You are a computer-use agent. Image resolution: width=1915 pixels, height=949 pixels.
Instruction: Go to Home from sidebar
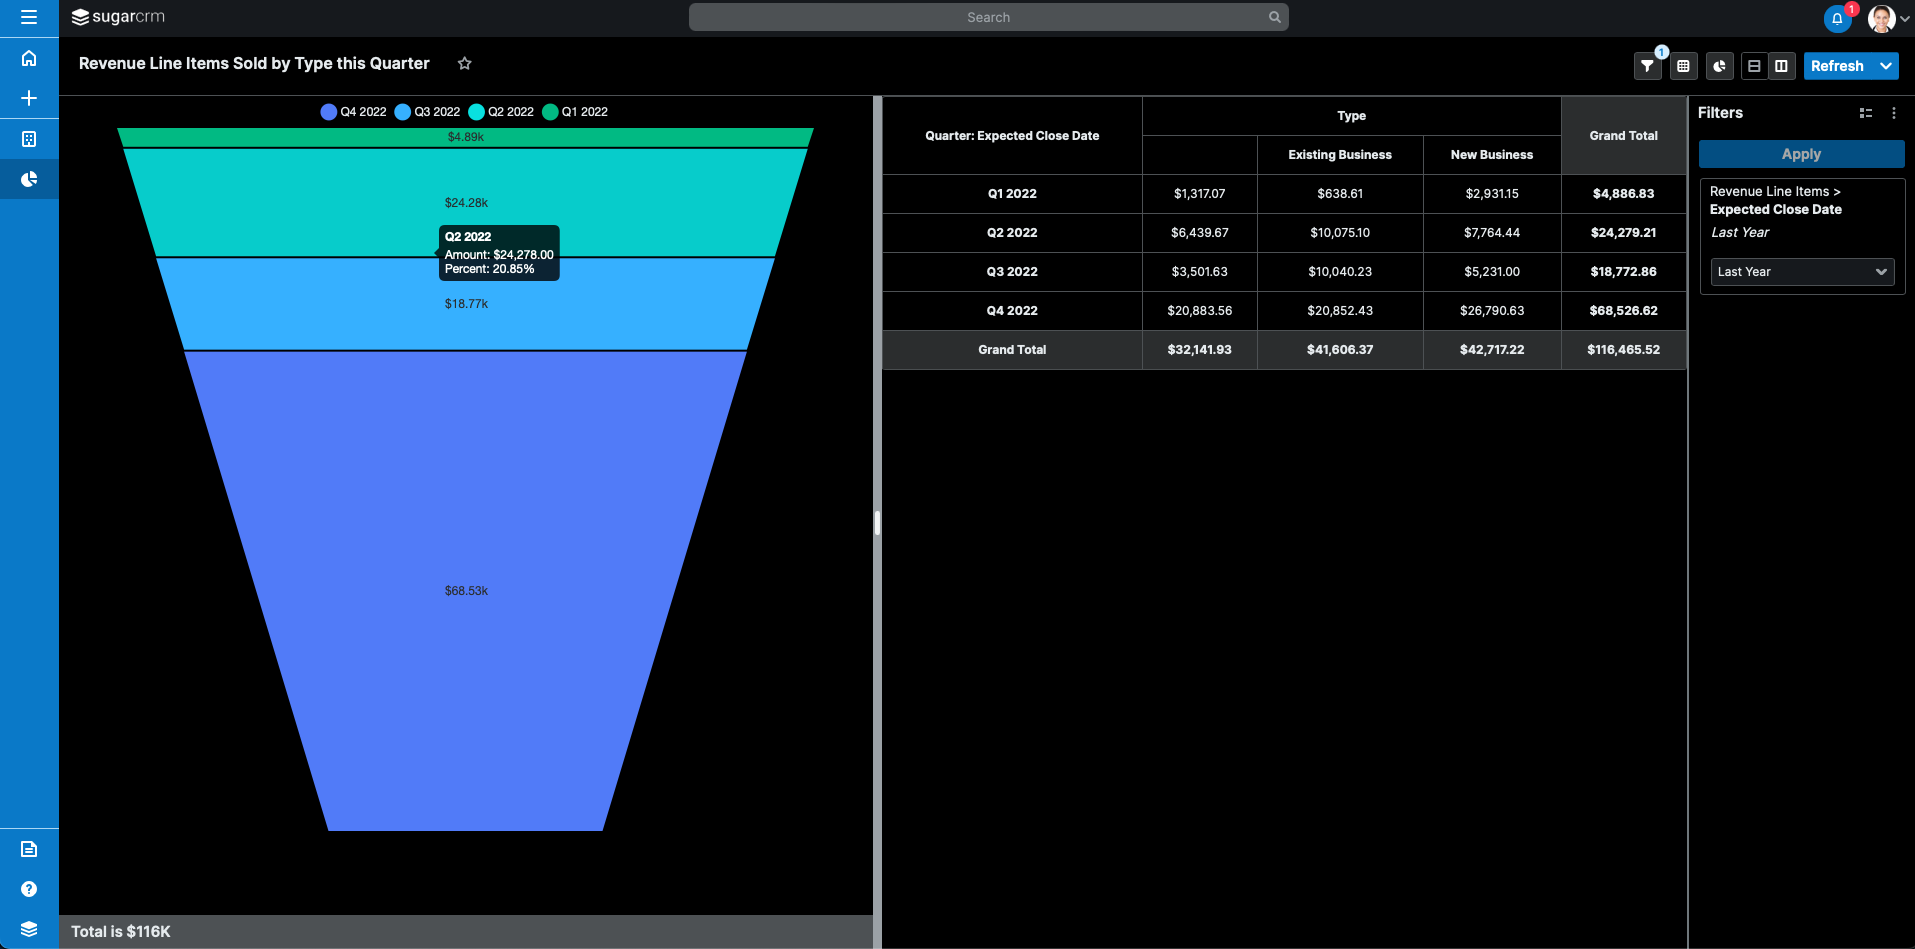[29, 58]
